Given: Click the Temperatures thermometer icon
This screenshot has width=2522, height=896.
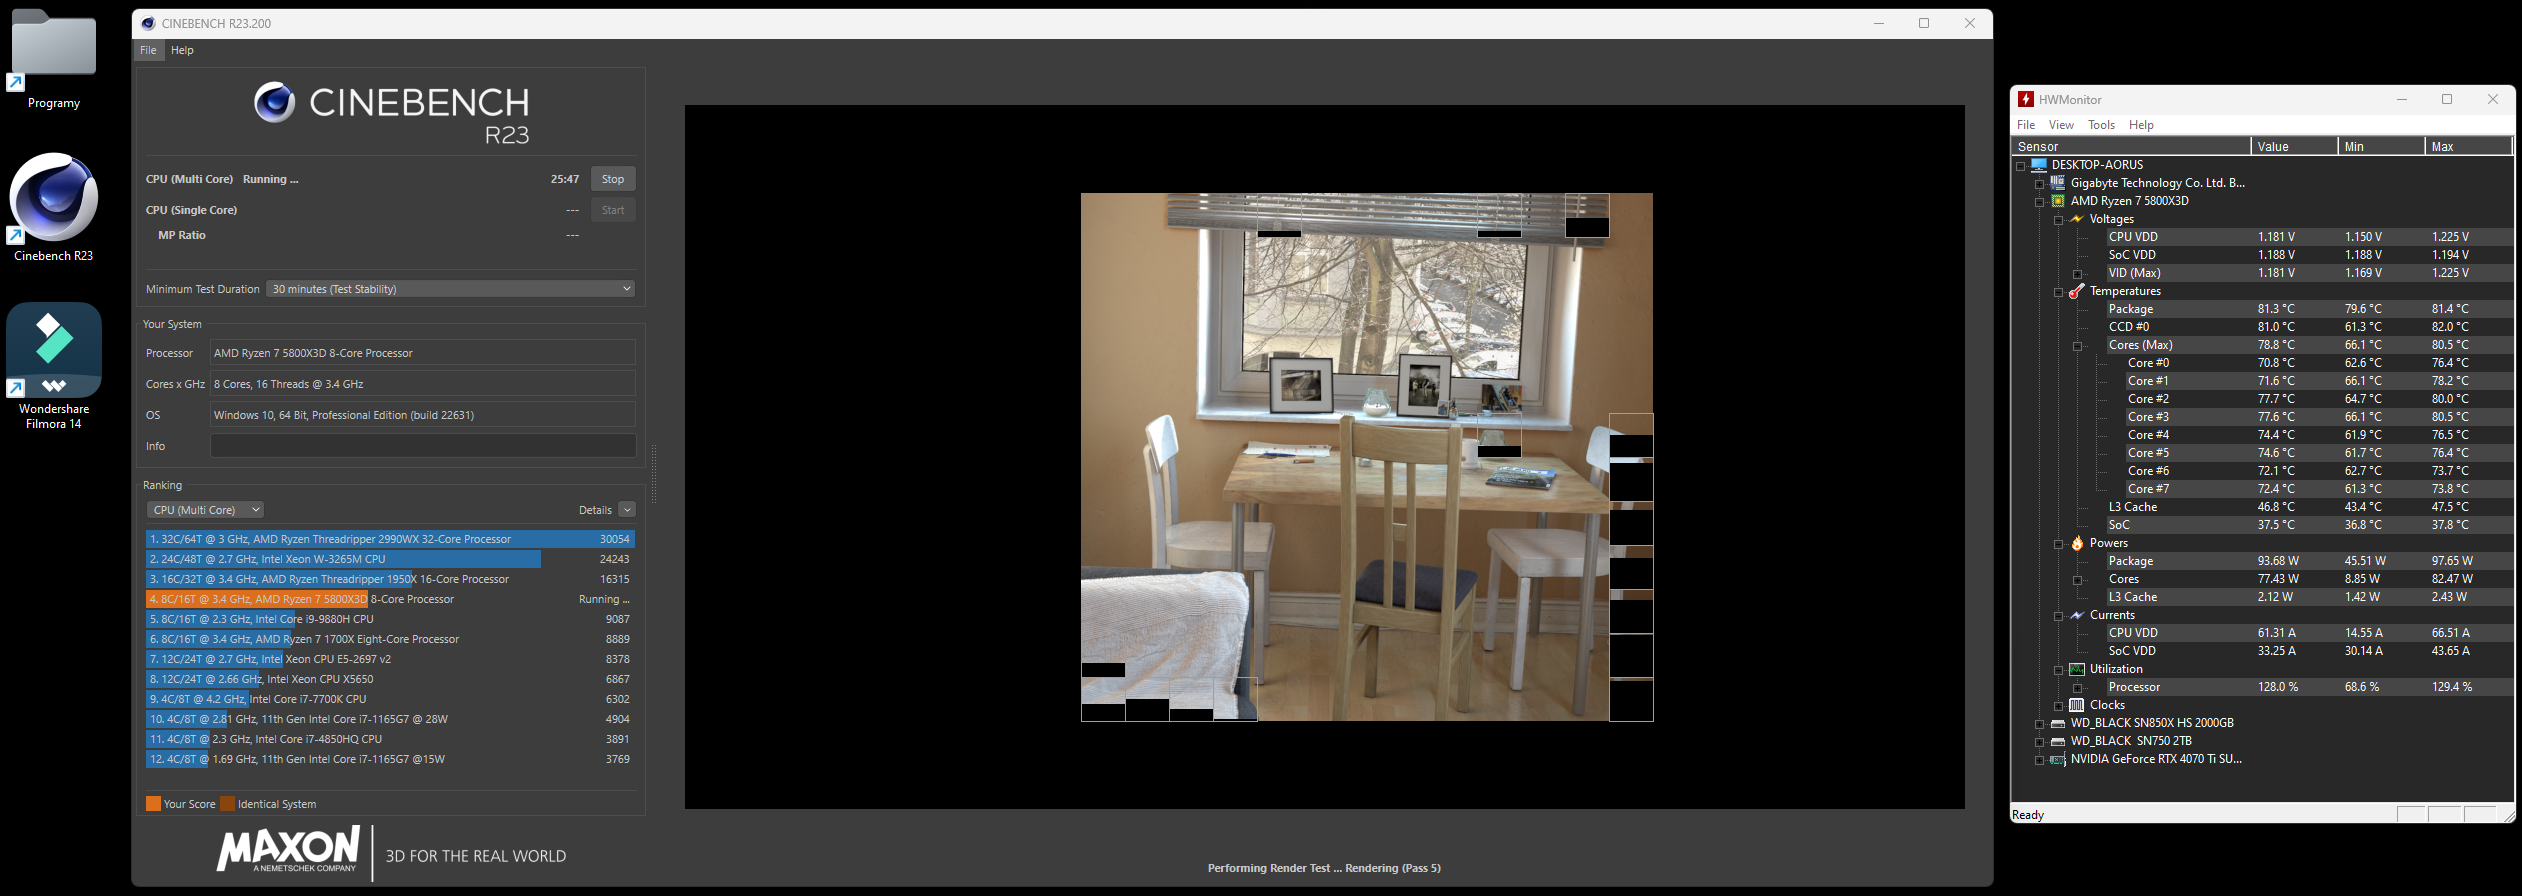Looking at the screenshot, I should (x=2076, y=291).
